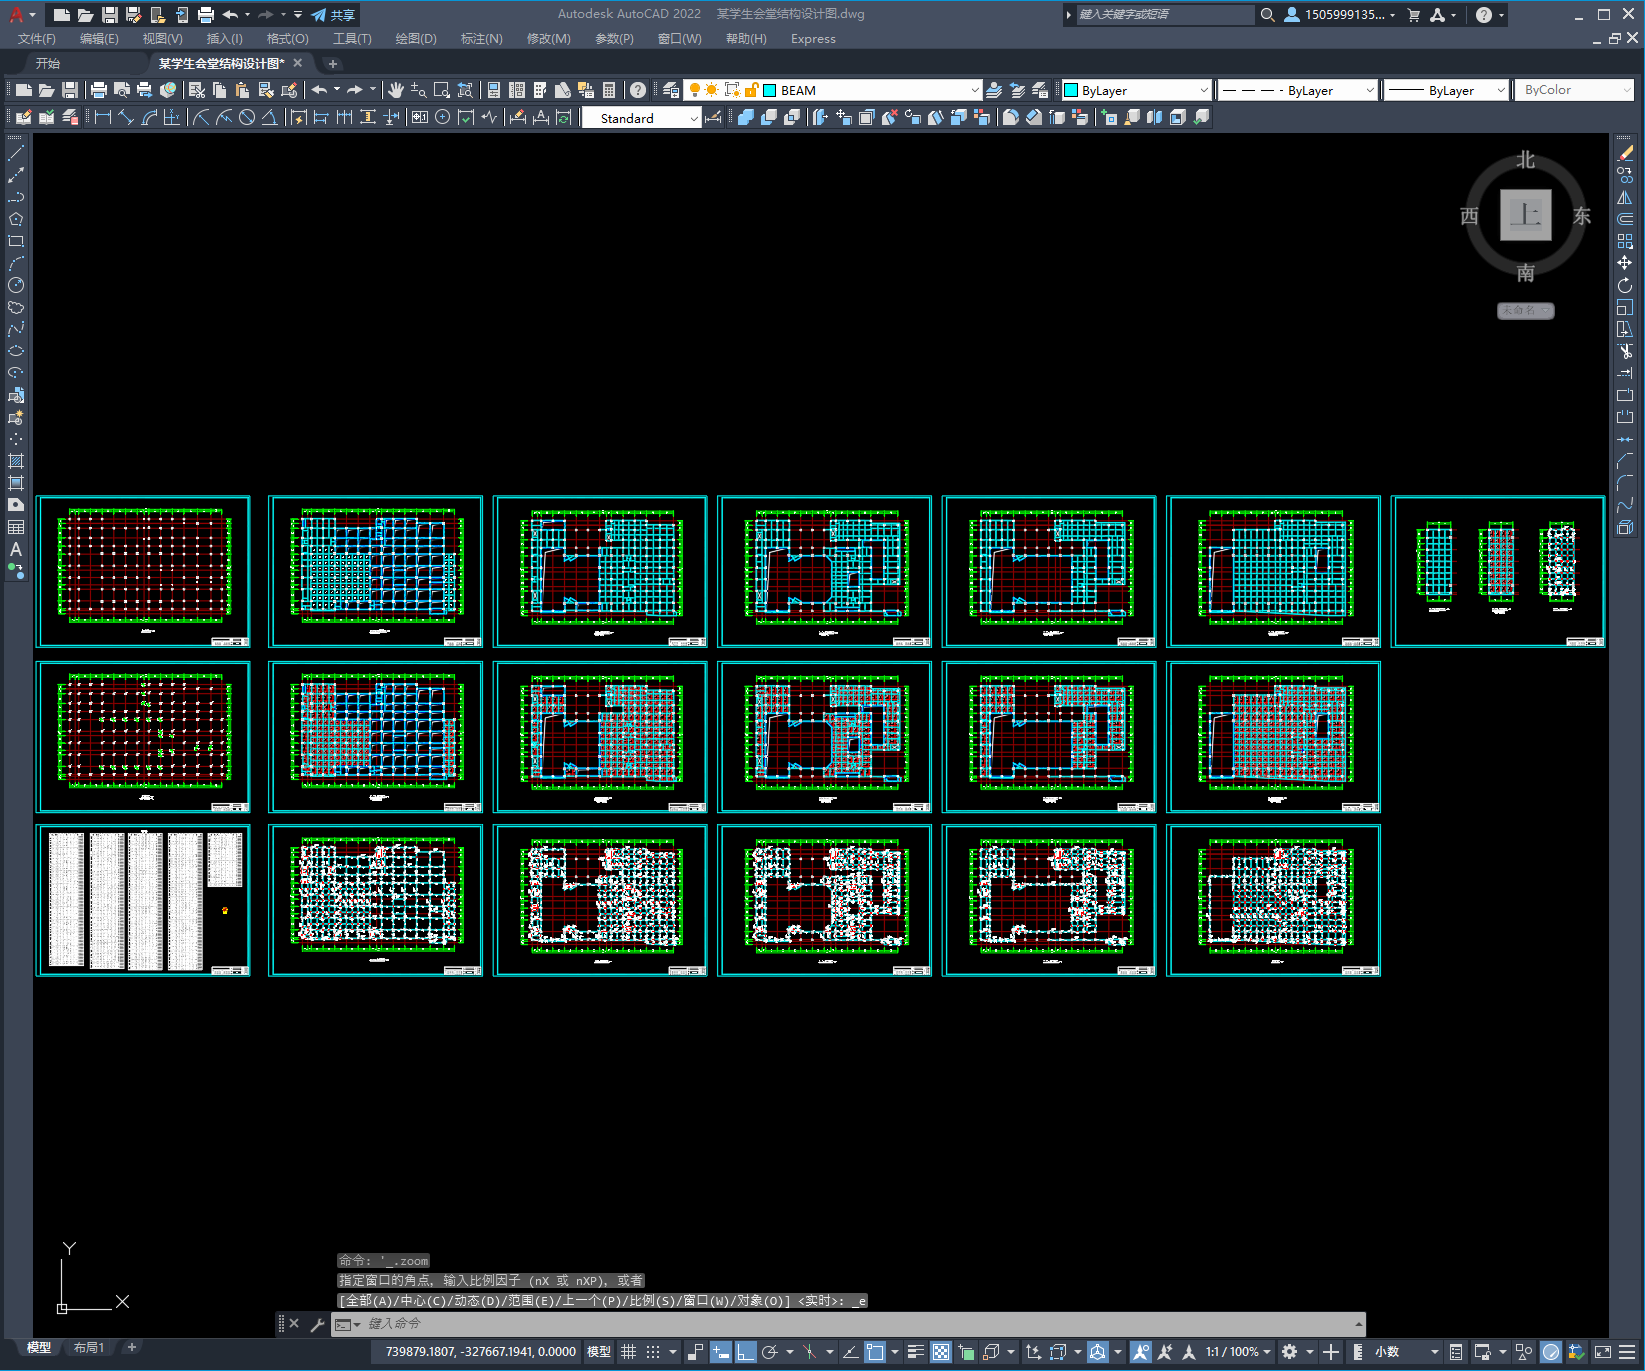Click the cyan ByLayer color swatch

click(x=1071, y=90)
